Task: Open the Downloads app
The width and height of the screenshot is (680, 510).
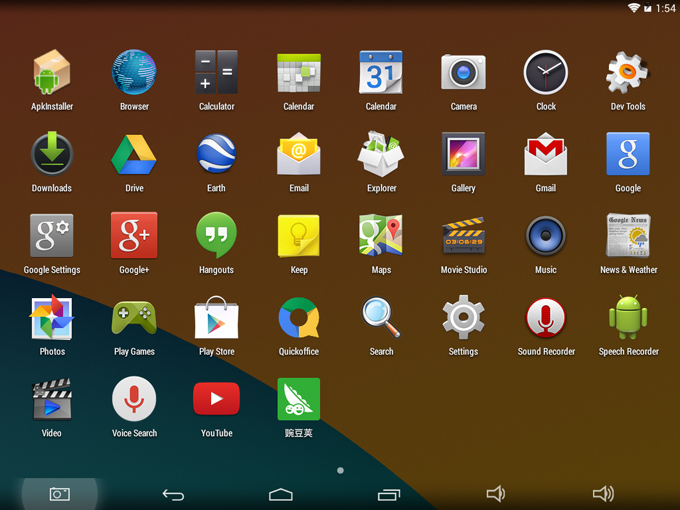Action: (x=52, y=154)
